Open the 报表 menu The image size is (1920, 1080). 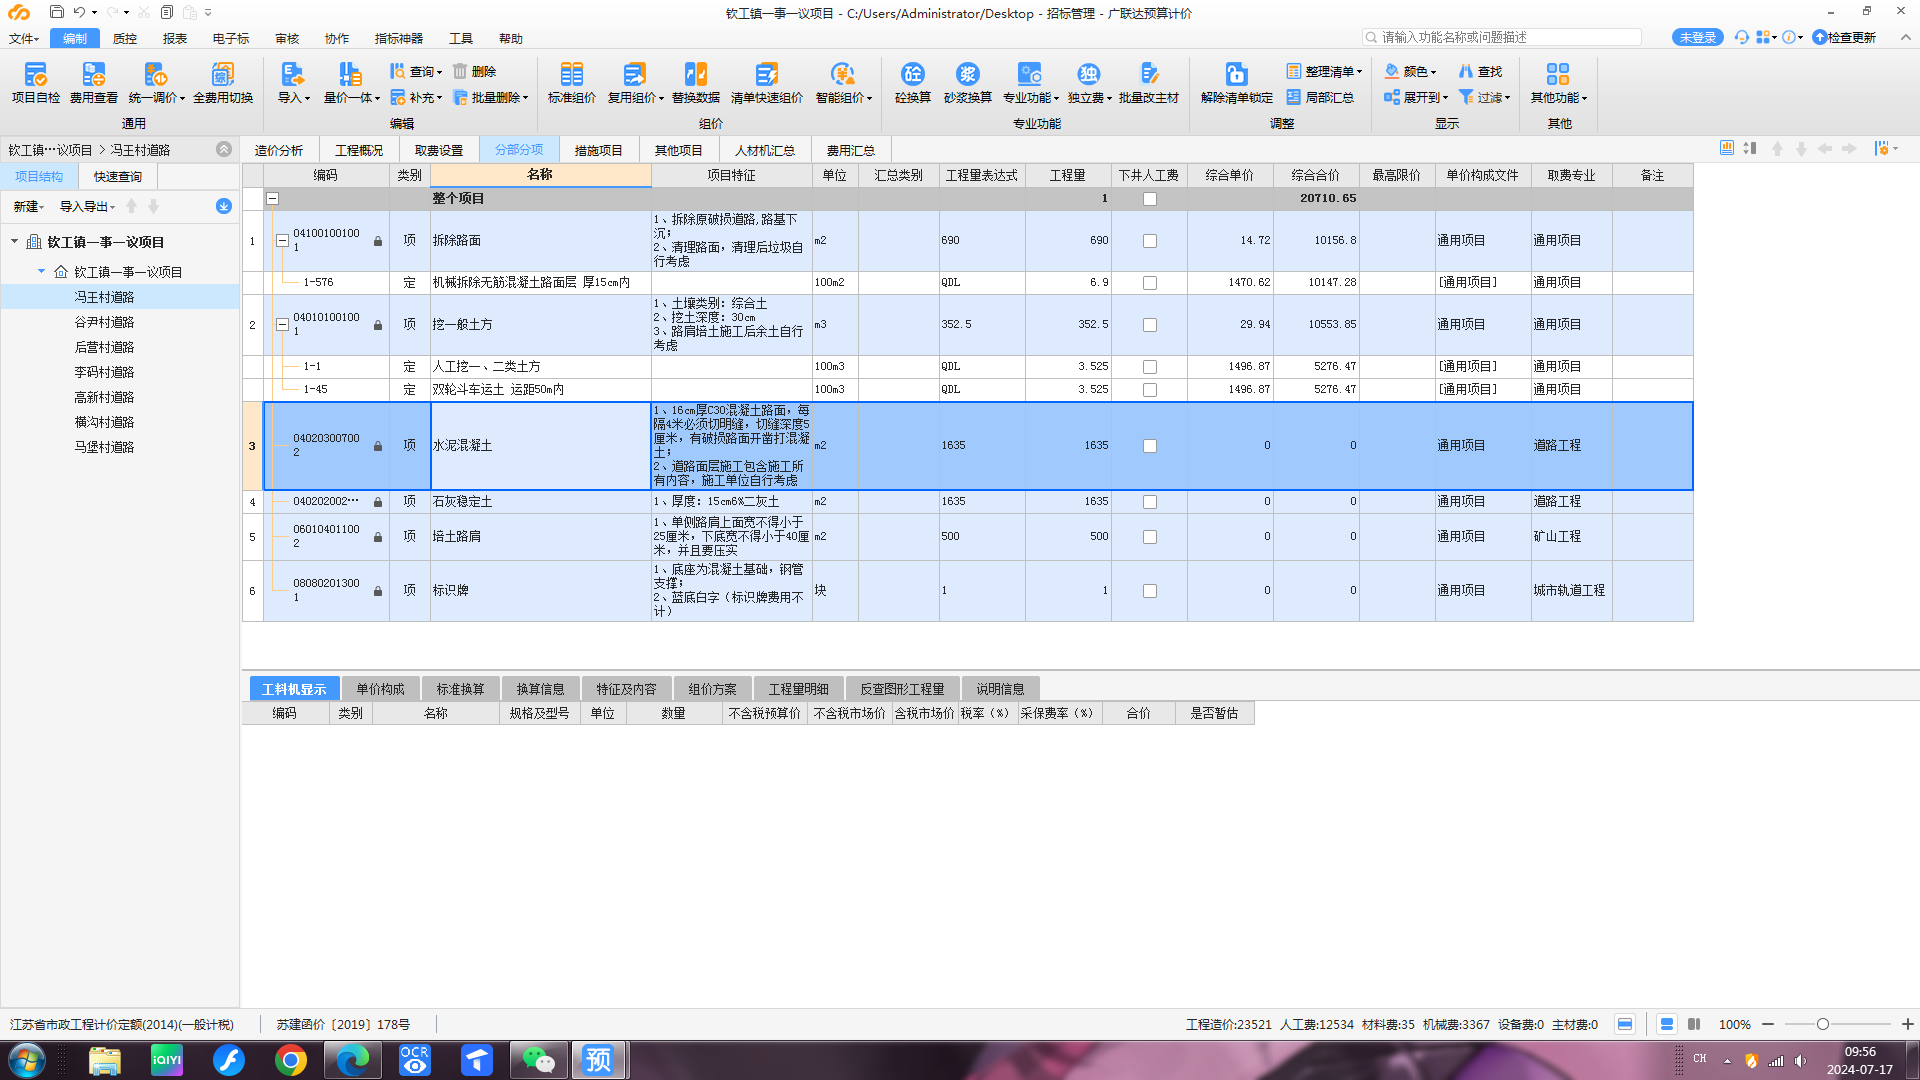coord(175,38)
